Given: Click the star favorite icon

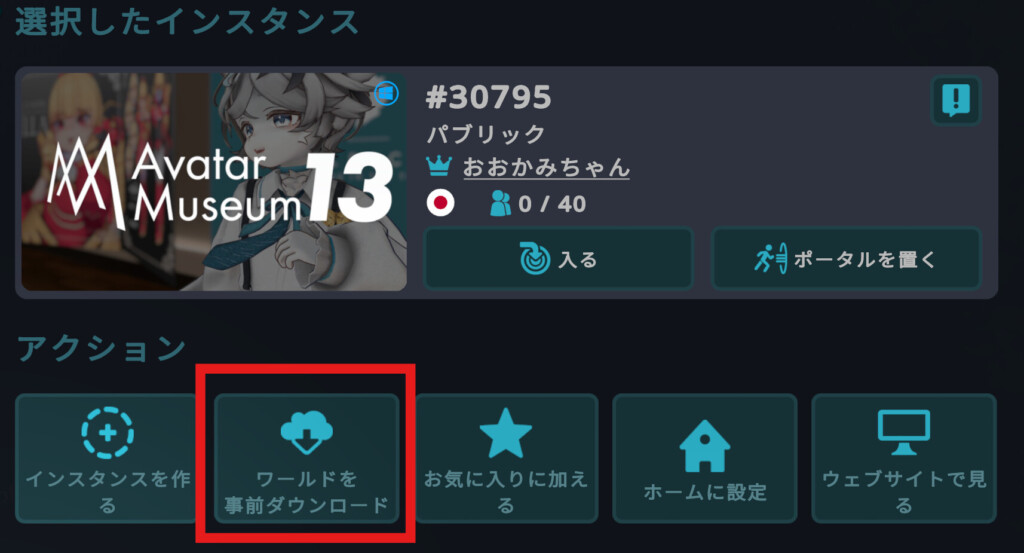Looking at the screenshot, I should (505, 434).
